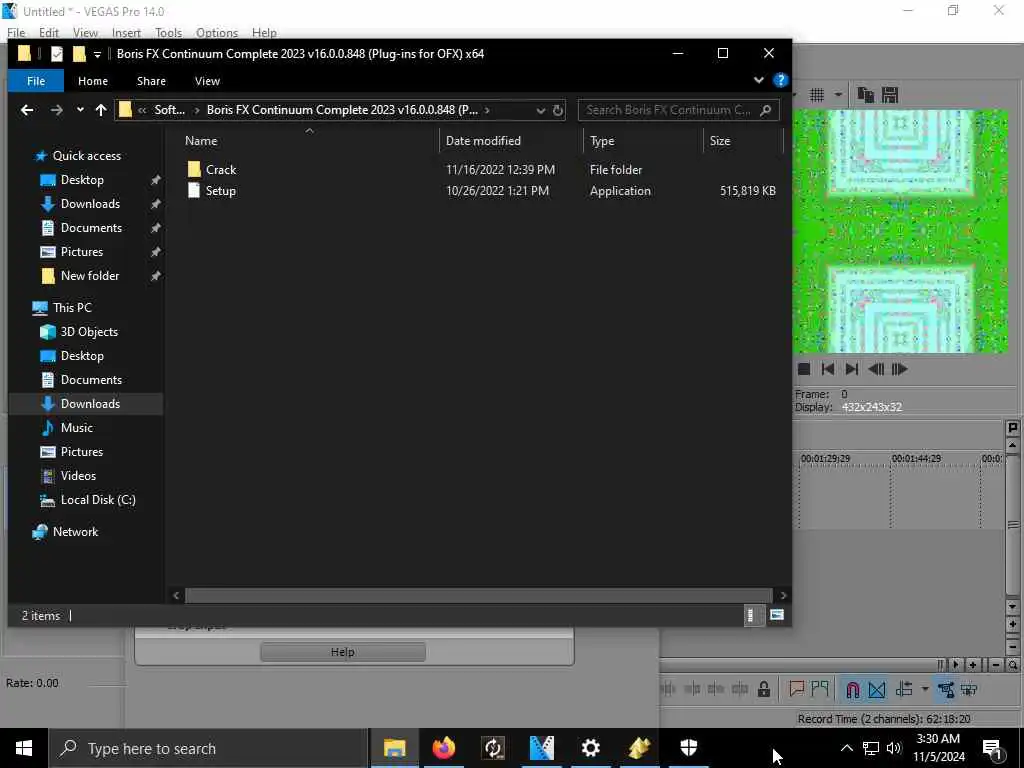1024x768 pixels.
Task: Copy preview snapshot to clipboard
Action: point(865,95)
